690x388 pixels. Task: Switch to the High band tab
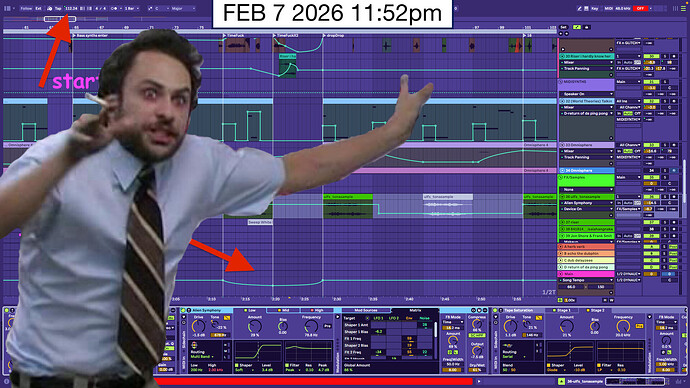click(316, 310)
